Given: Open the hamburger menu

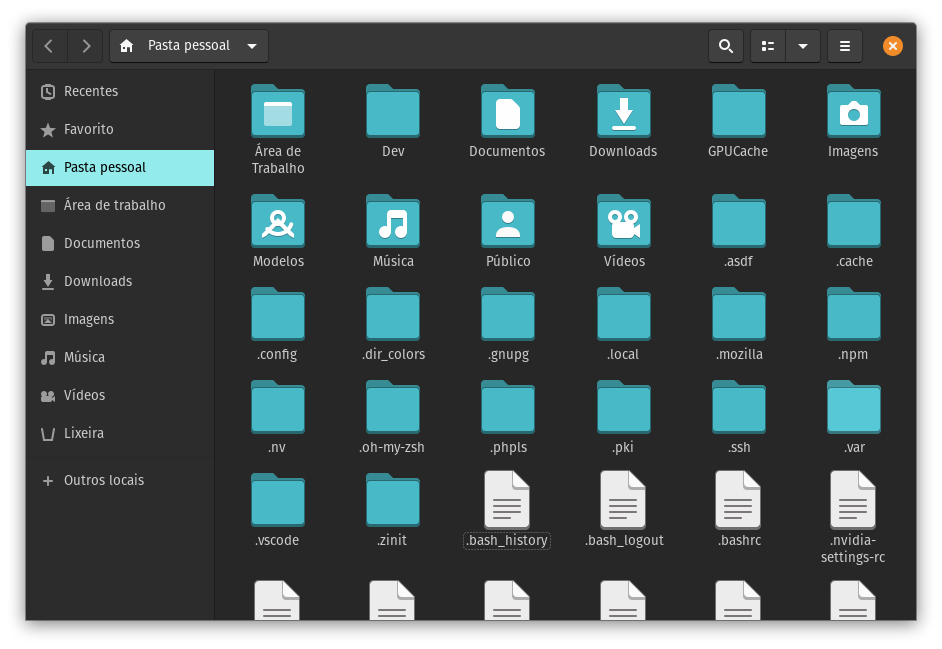Looking at the screenshot, I should coord(844,46).
